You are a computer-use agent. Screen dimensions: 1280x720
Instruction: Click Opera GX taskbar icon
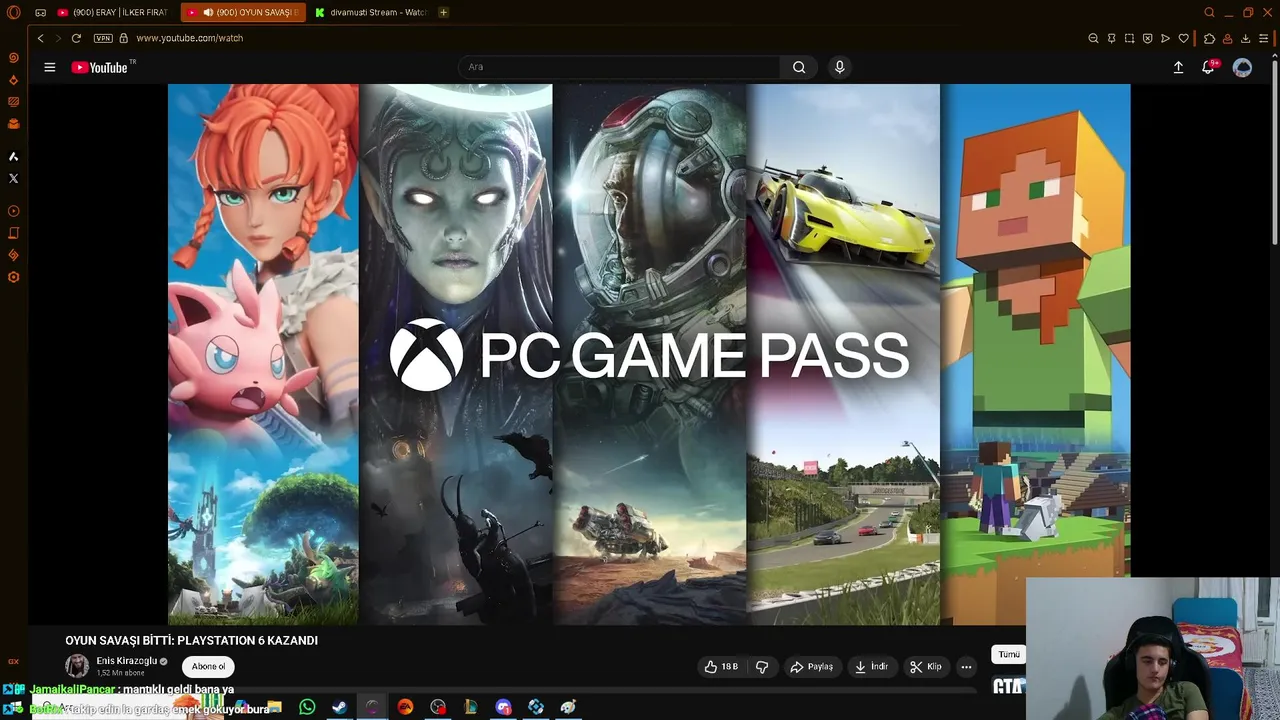click(x=372, y=707)
